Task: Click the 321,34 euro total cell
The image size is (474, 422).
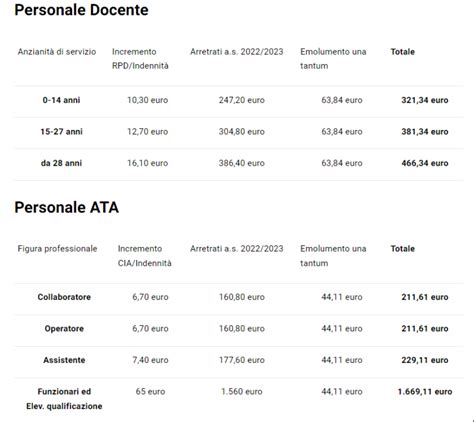Action: click(425, 100)
